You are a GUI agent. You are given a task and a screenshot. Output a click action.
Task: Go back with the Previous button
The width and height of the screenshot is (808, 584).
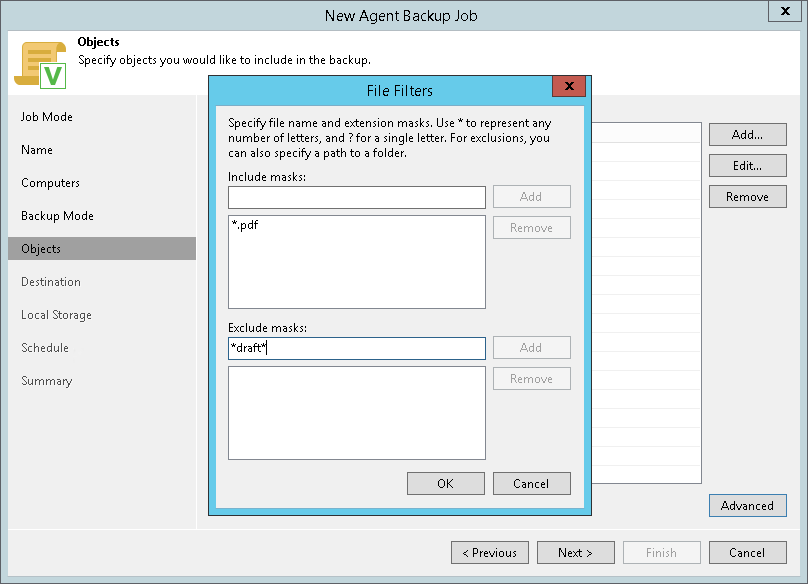(x=489, y=553)
